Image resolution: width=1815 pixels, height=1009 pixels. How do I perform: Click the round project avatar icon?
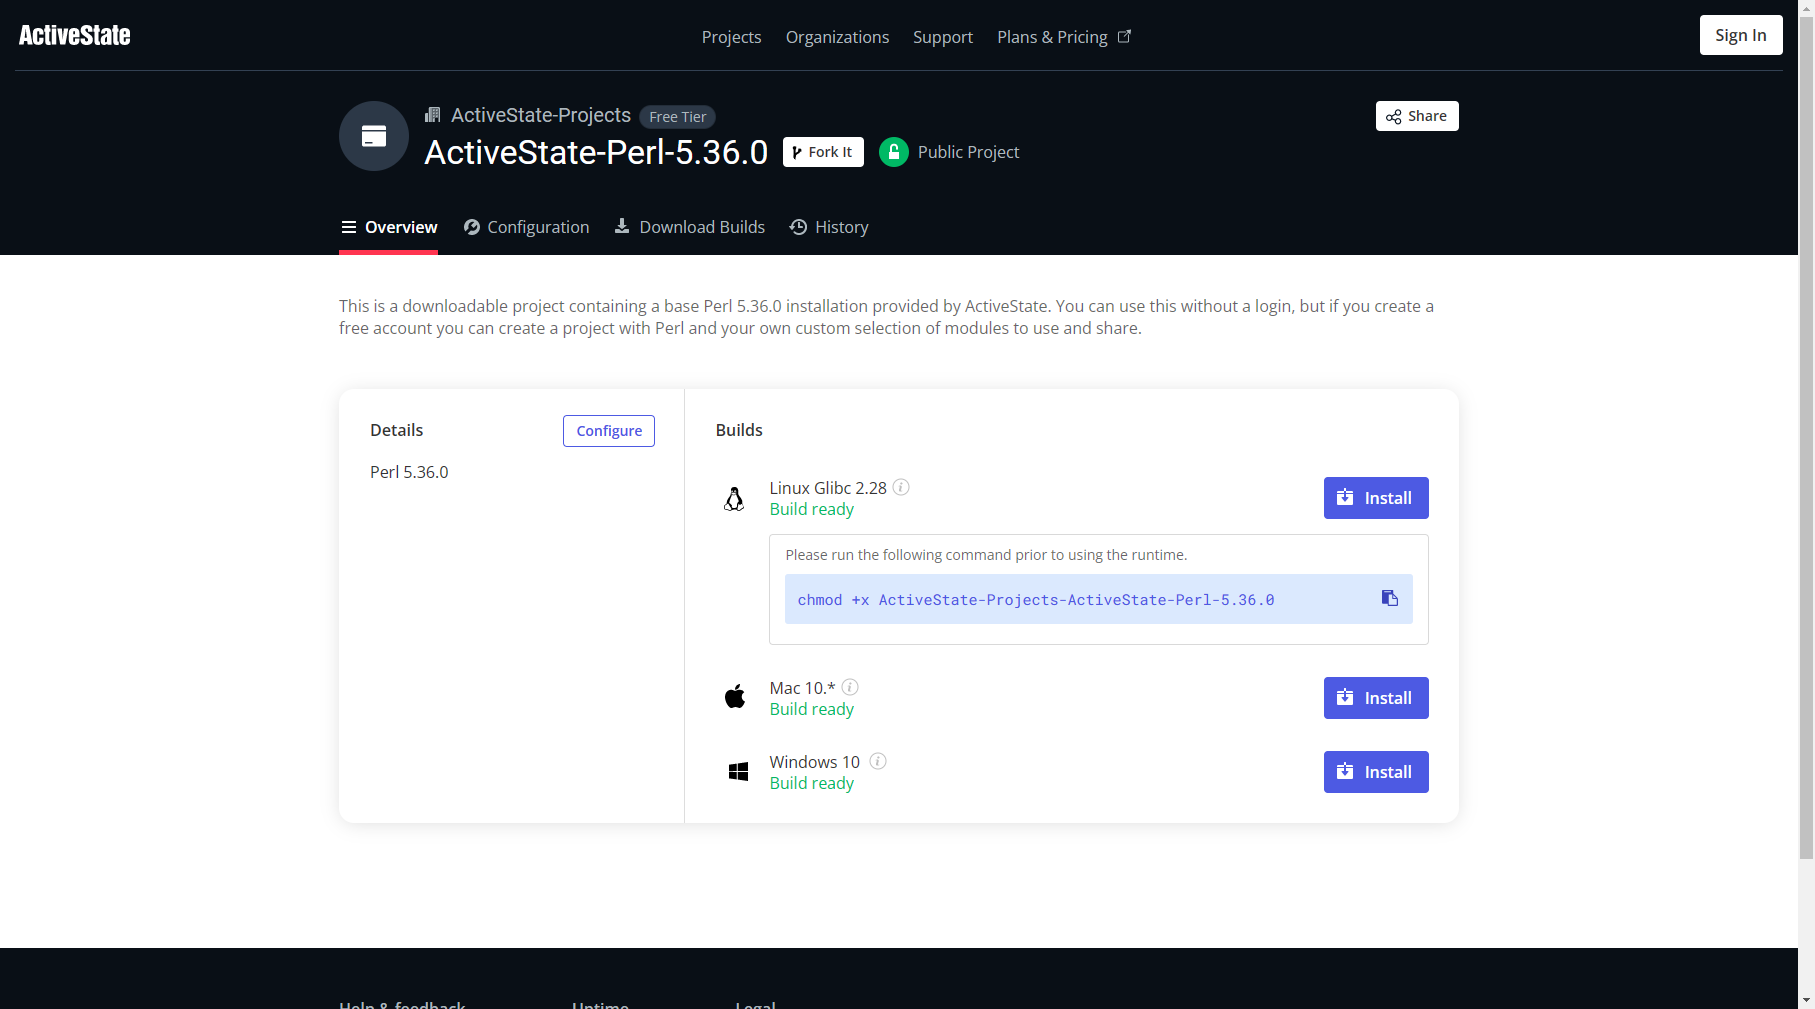[x=374, y=136]
